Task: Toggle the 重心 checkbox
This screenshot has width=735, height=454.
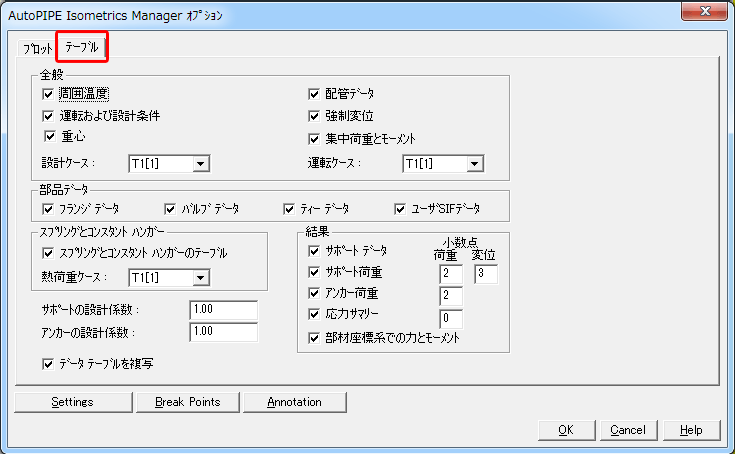Action: pyautogui.click(x=50, y=136)
